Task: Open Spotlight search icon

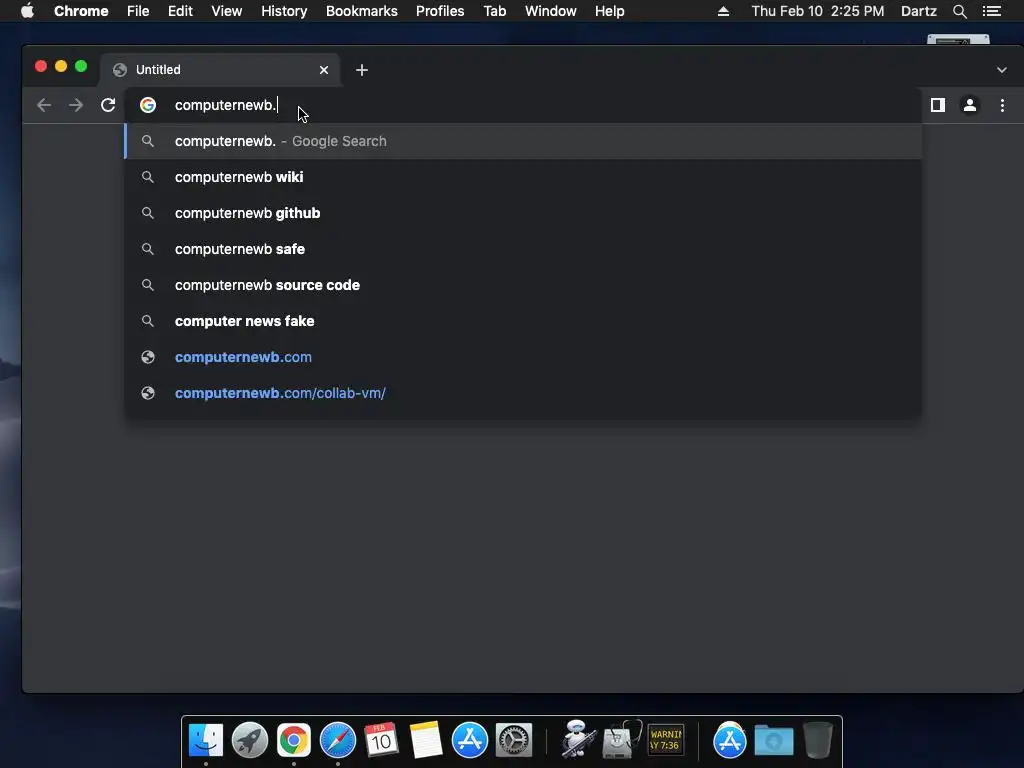Action: (959, 11)
